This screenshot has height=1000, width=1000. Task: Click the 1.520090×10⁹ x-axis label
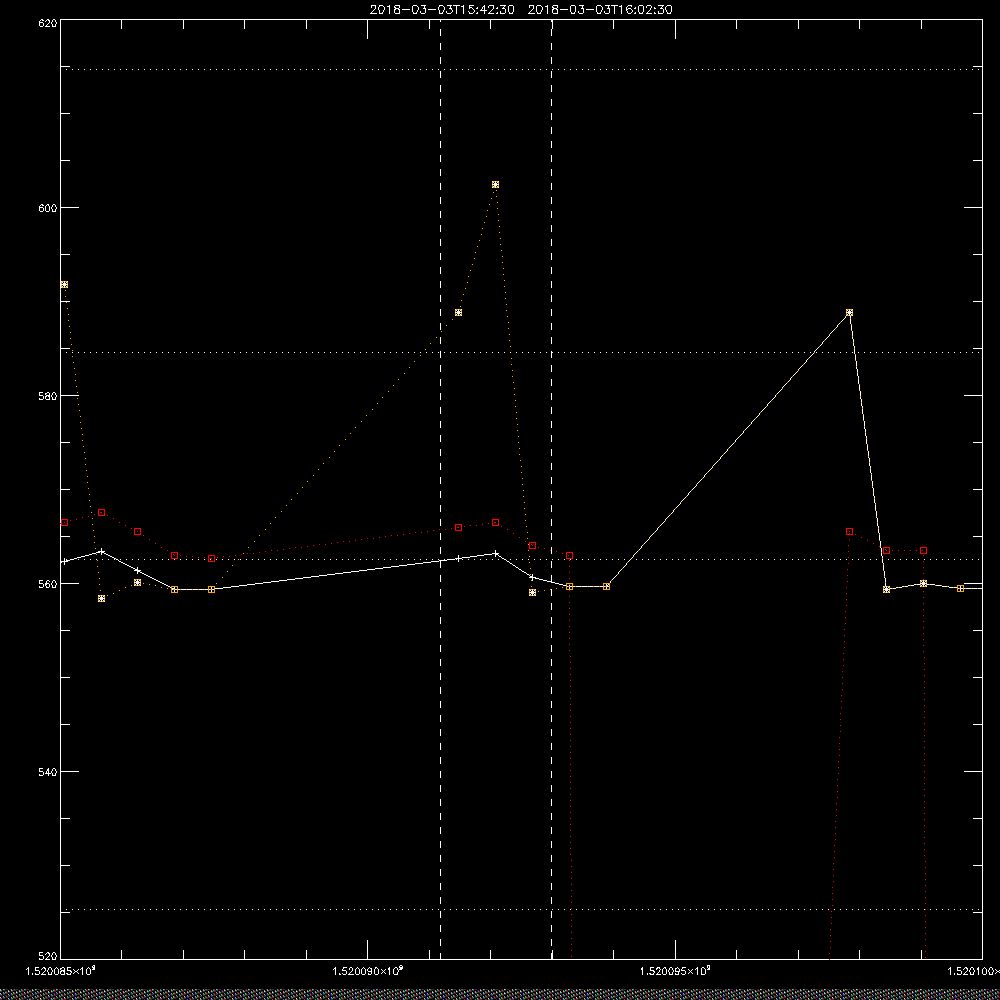coord(368,971)
